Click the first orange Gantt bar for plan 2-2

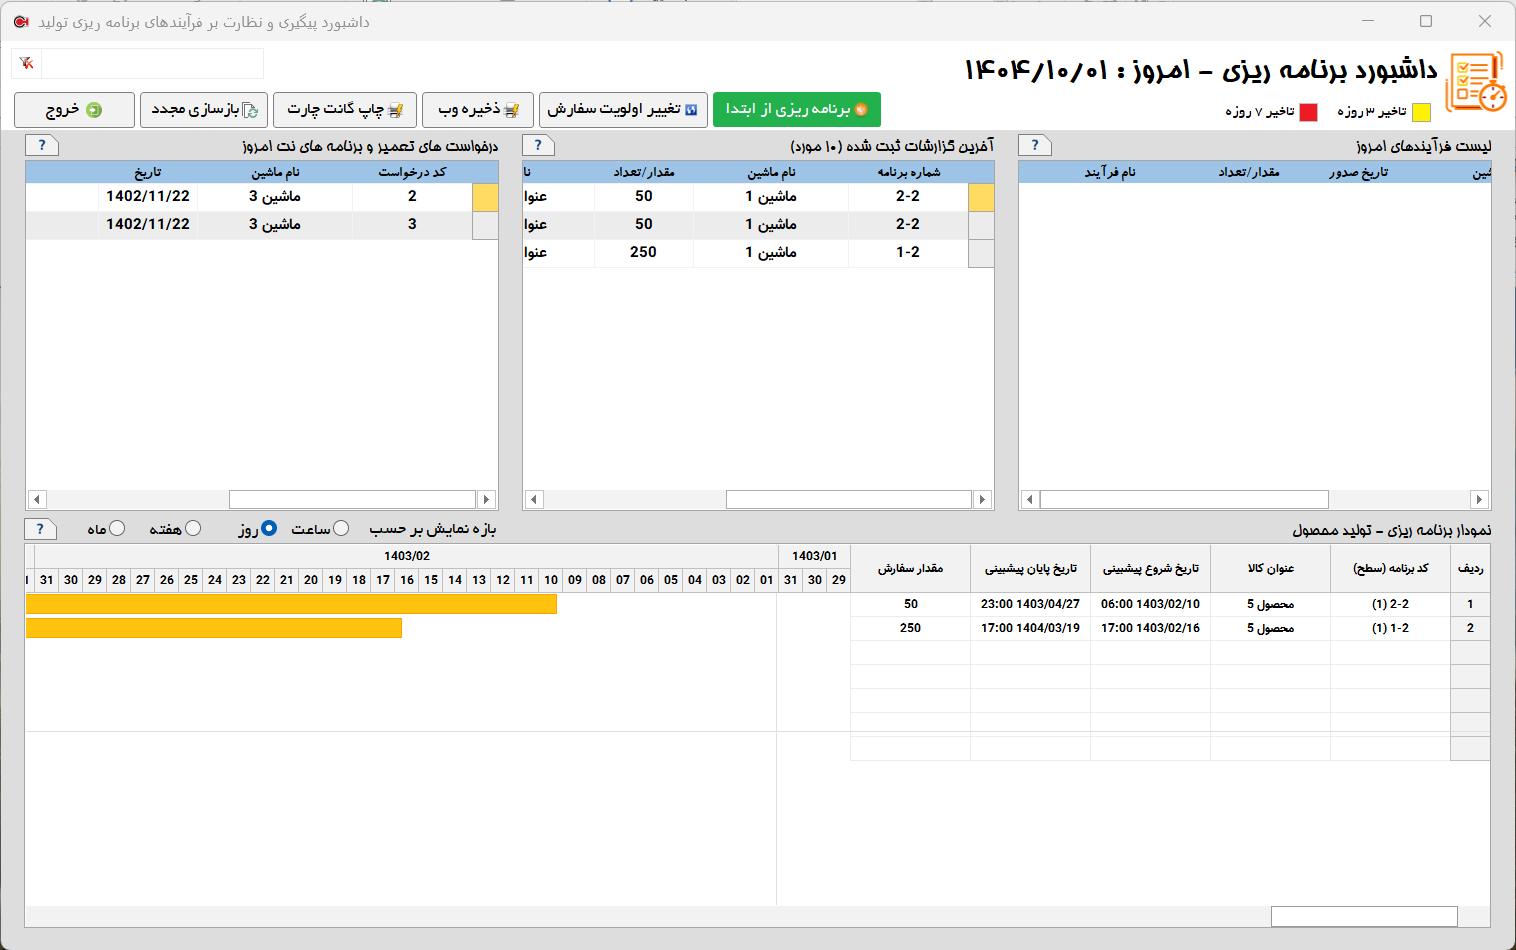(290, 604)
